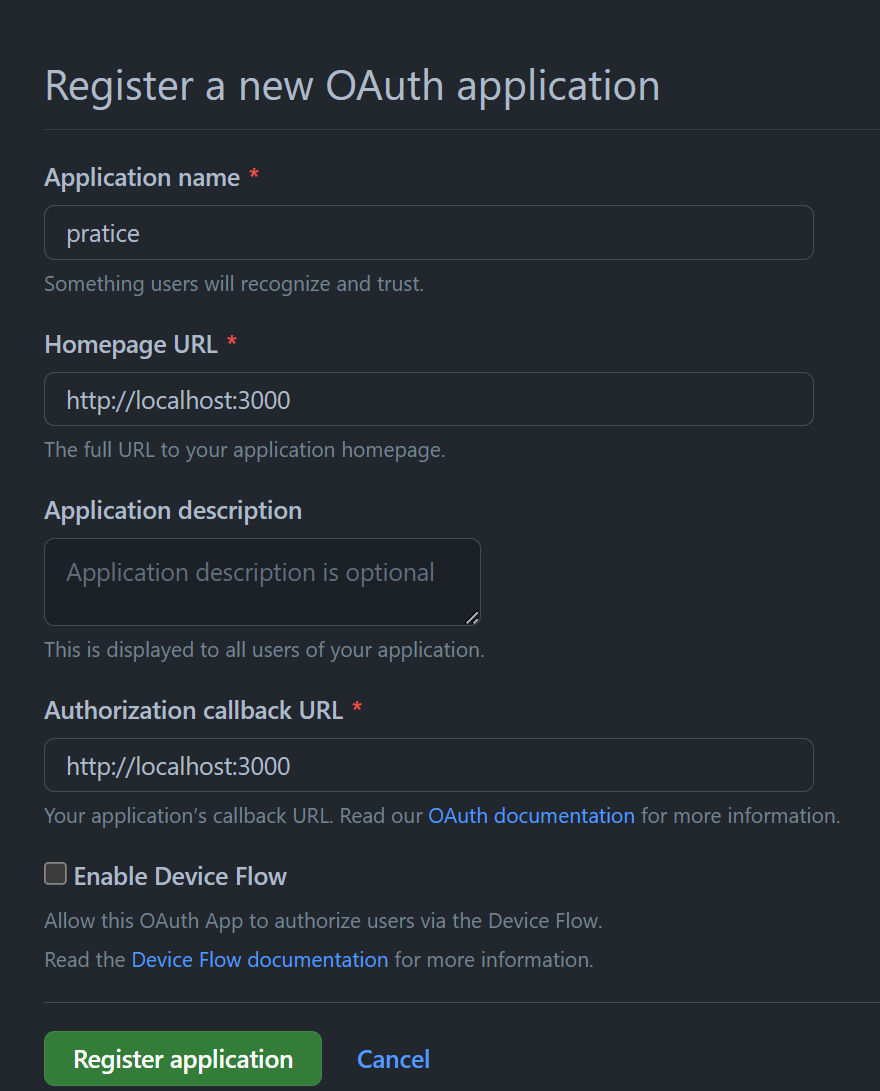880x1091 pixels.
Task: Click the red asterisk beside Homepage URL
Action: tap(232, 341)
